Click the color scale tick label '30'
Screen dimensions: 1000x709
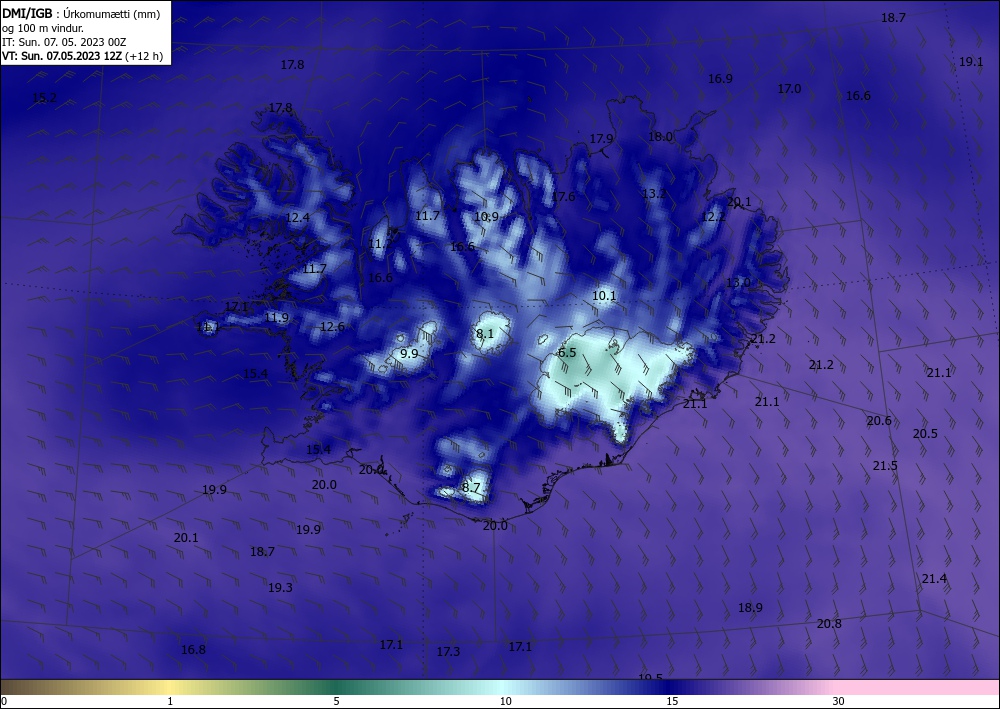click(x=838, y=701)
